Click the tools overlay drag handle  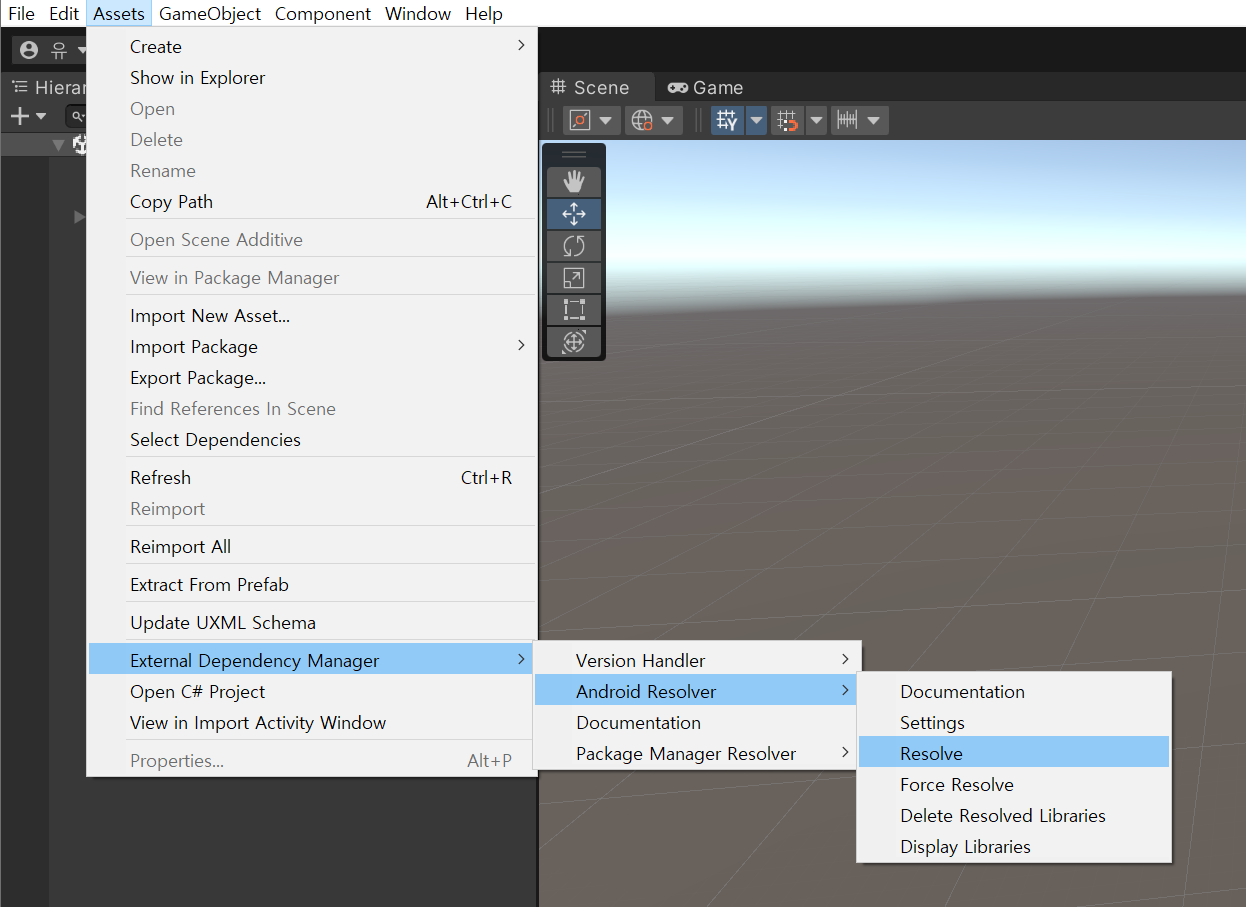tap(574, 155)
